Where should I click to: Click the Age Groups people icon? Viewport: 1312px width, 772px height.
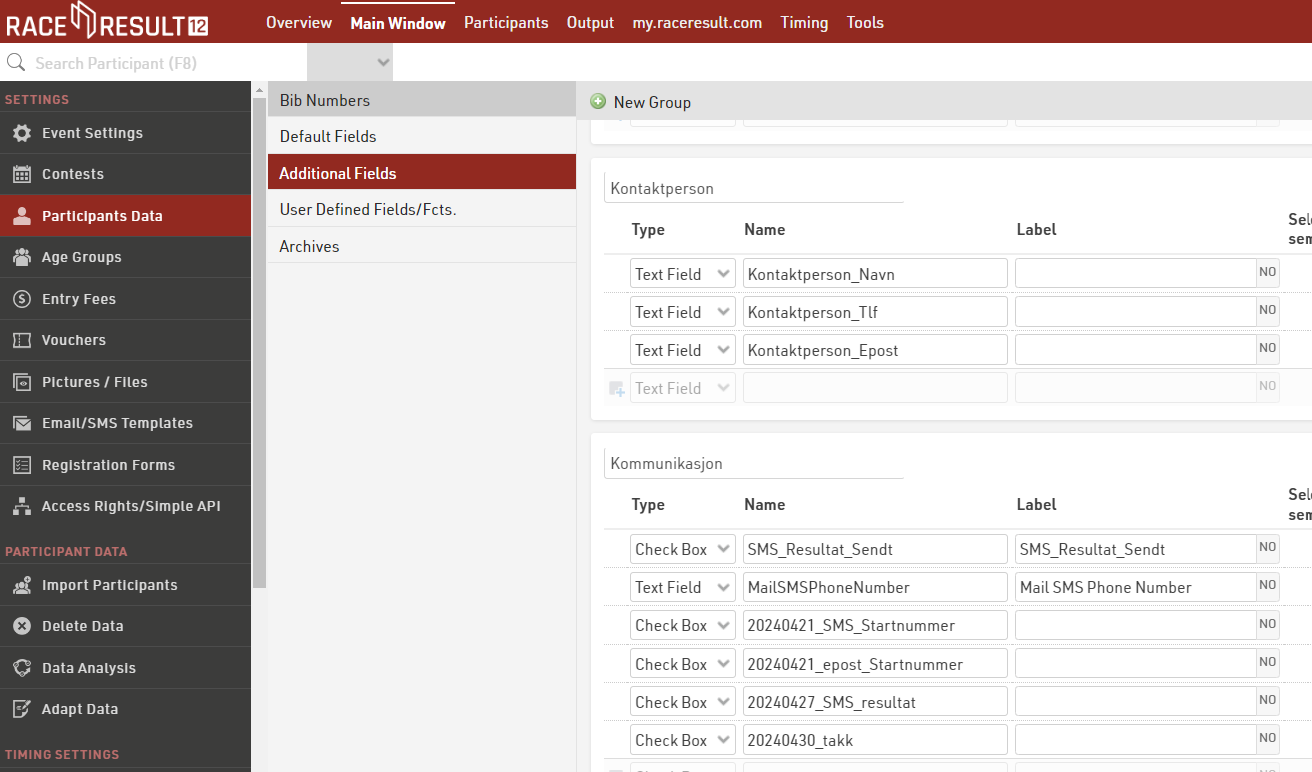[22, 257]
